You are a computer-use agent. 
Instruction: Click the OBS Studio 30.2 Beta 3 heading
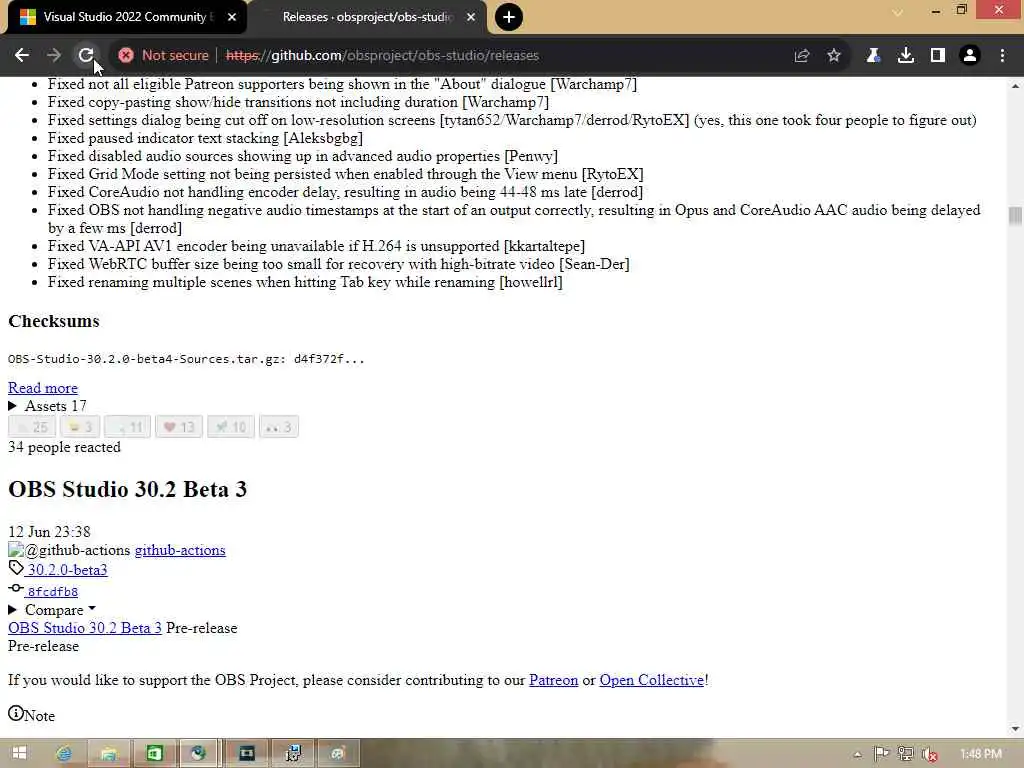127,490
